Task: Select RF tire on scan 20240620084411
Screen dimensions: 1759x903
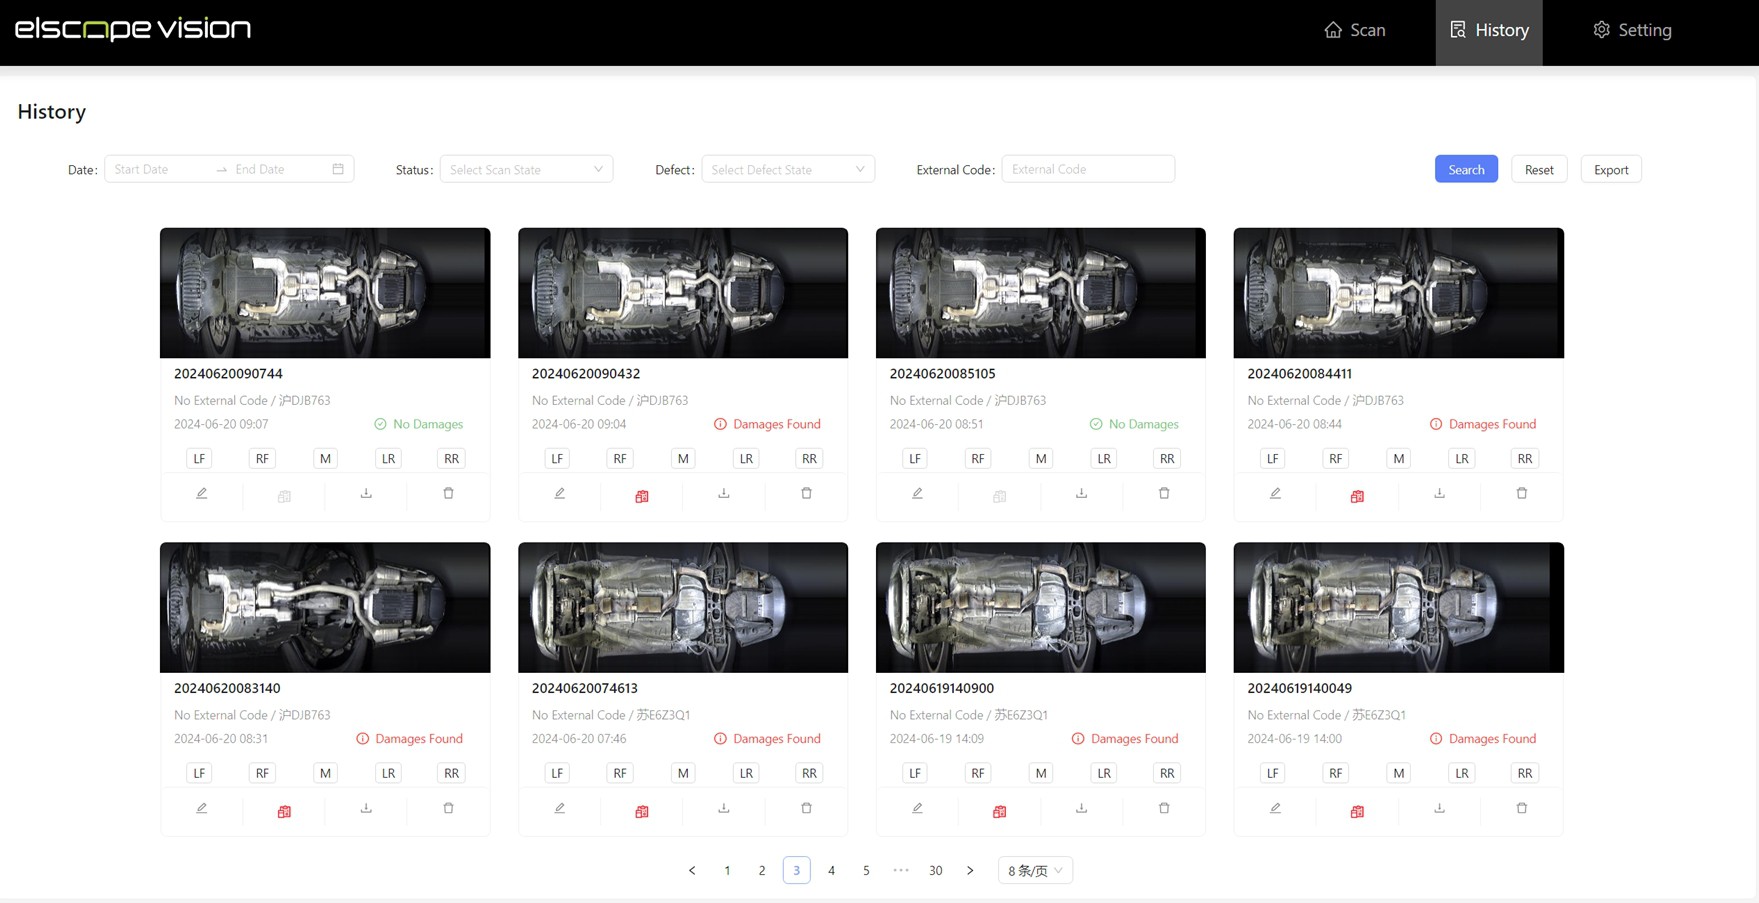Action: (1335, 458)
